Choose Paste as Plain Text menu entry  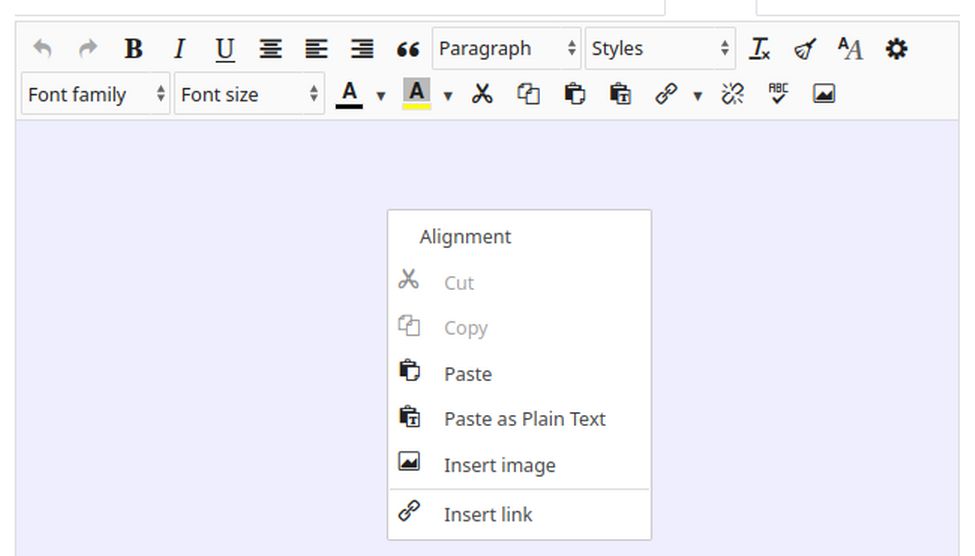tap(524, 419)
